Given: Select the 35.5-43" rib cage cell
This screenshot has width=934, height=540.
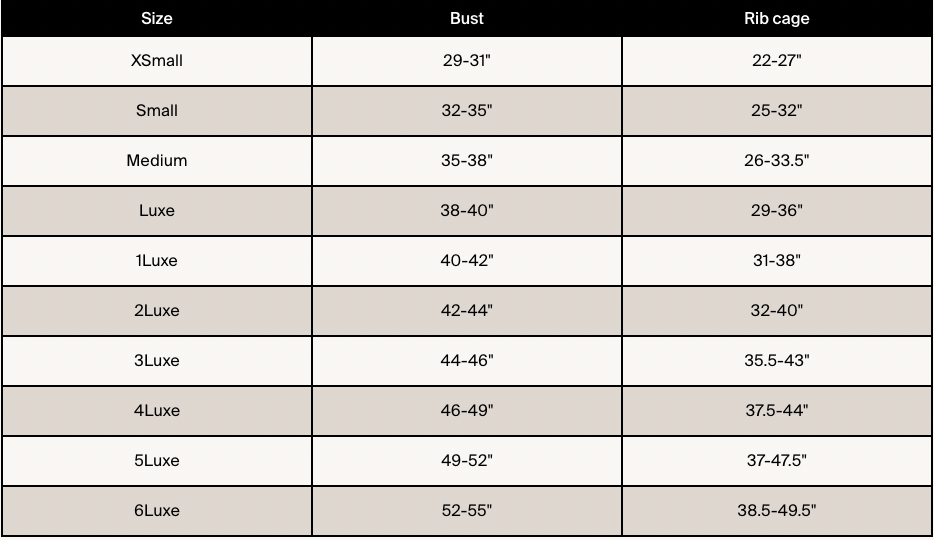Looking at the screenshot, I should (777, 361).
